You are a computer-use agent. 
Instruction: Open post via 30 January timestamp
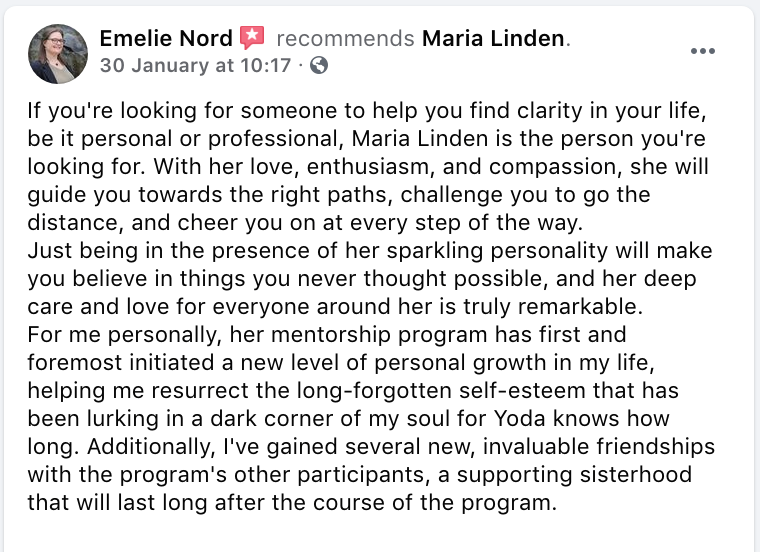[195, 65]
